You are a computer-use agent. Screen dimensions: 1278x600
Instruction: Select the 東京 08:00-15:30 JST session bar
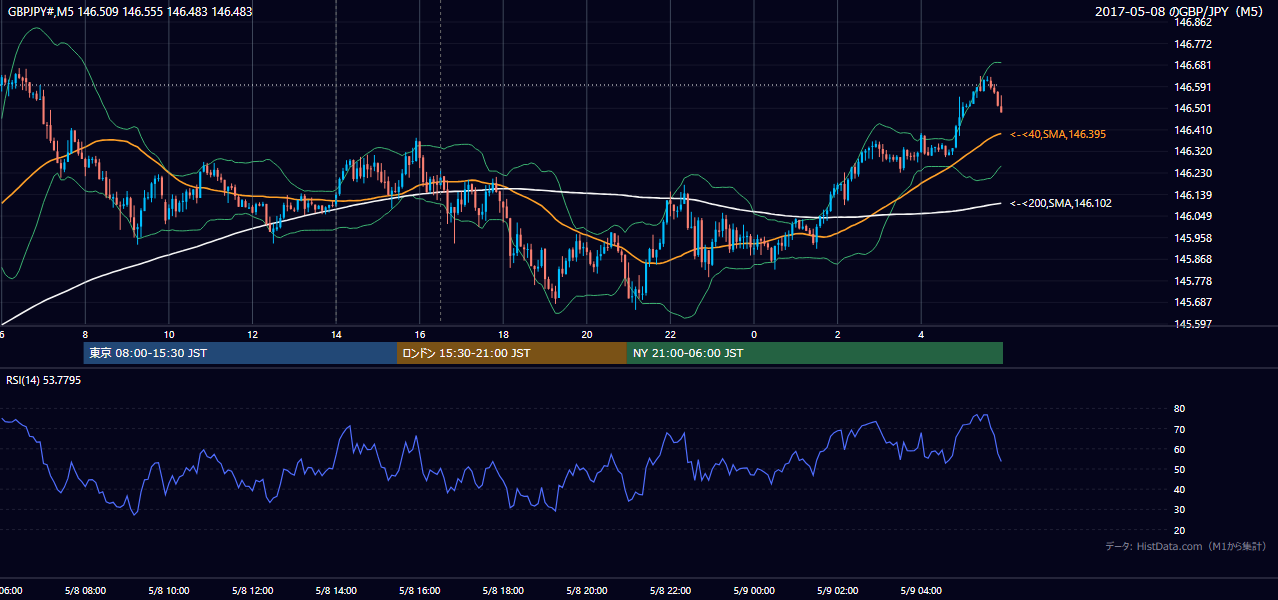(x=240, y=353)
